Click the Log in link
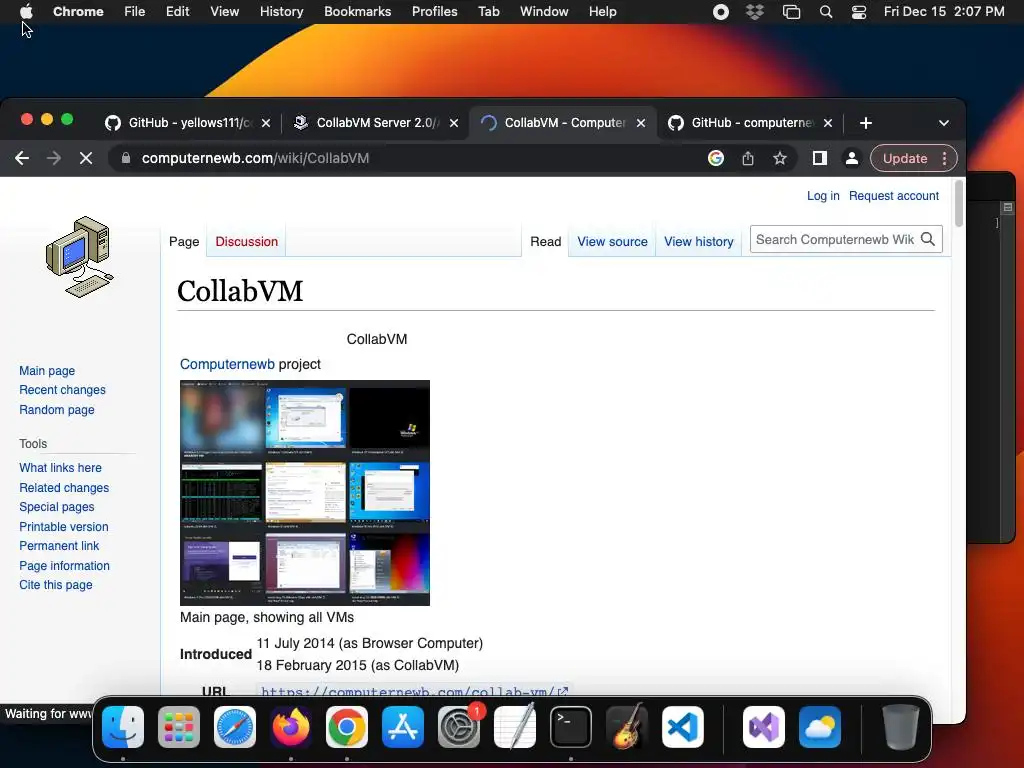Viewport: 1024px width, 768px height. click(x=823, y=196)
